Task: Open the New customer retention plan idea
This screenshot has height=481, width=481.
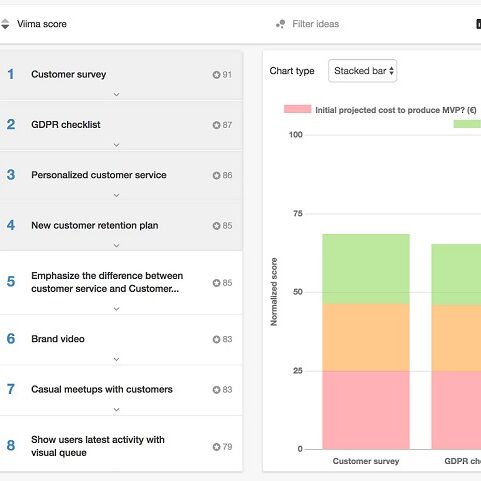Action: (95, 225)
